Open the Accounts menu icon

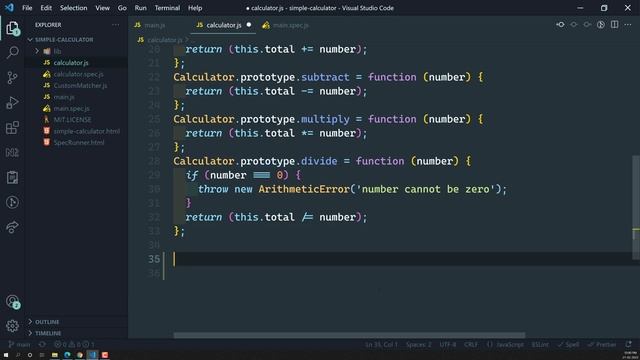click(12, 302)
